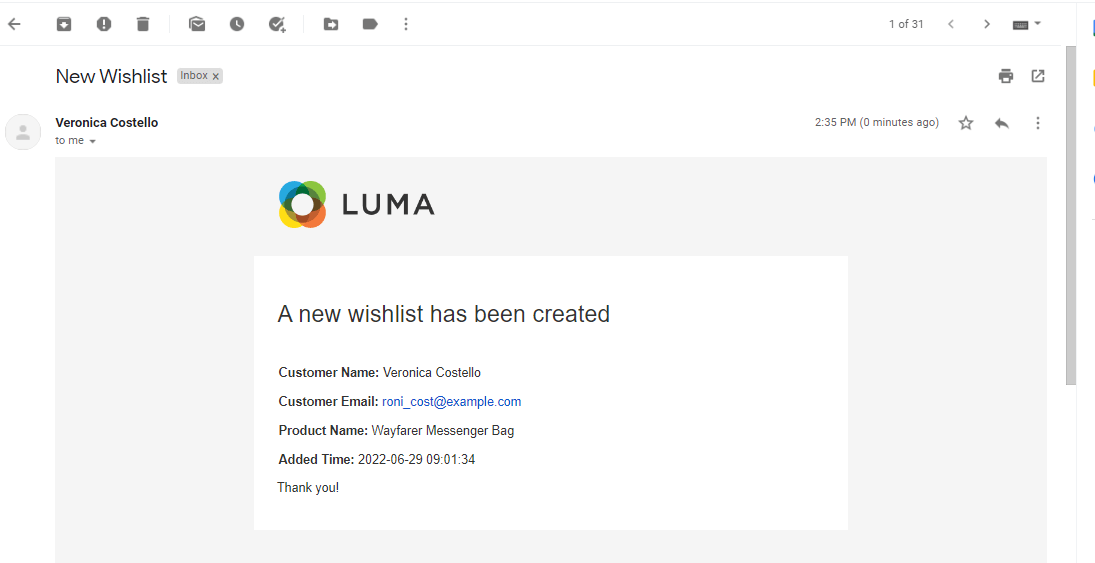Expand the 'to me' recipient details

[x=93, y=142]
